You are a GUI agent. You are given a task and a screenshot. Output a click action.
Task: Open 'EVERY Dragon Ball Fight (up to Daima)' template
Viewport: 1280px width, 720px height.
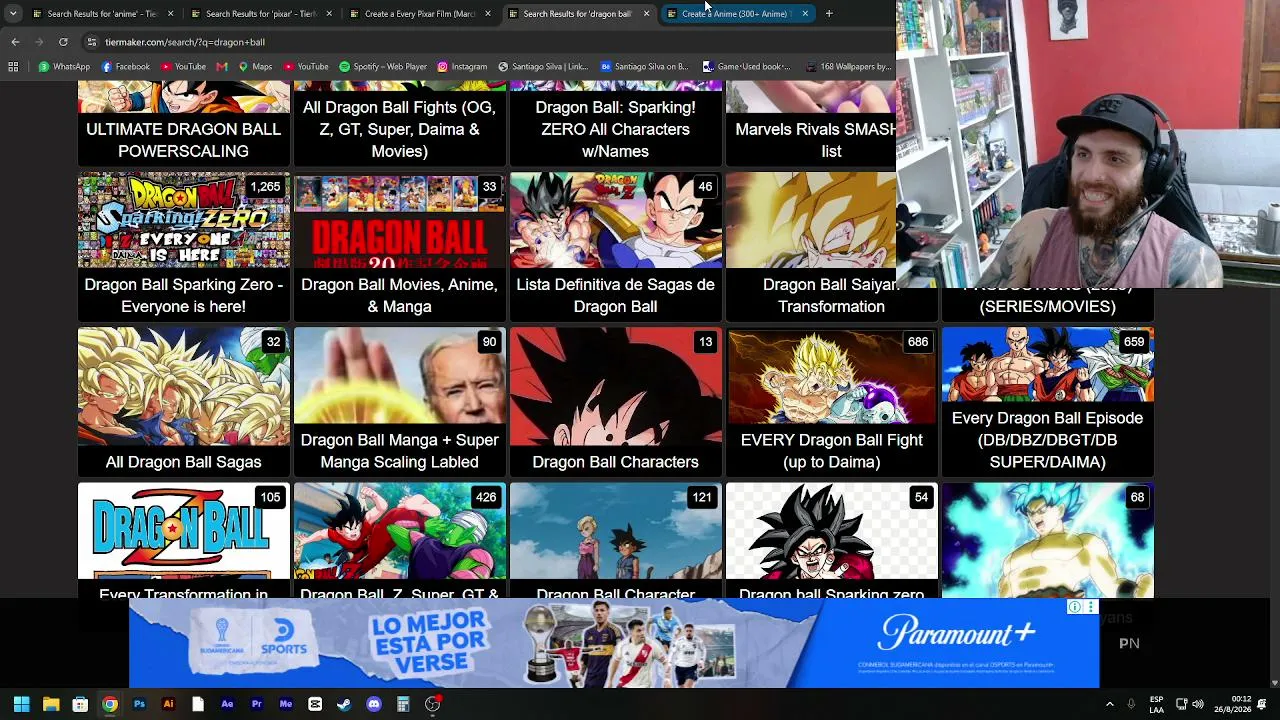(832, 402)
